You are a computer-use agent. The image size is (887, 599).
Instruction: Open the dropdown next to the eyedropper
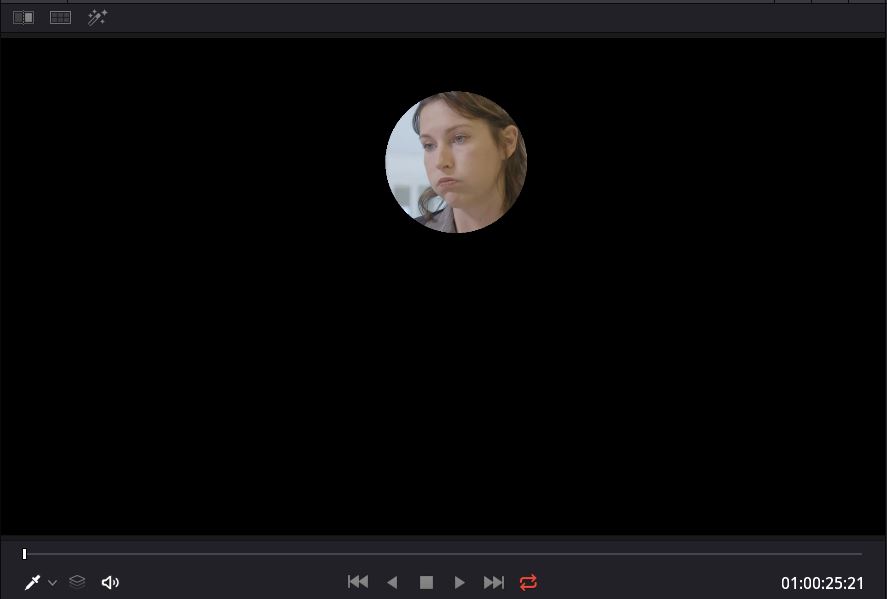pos(53,583)
